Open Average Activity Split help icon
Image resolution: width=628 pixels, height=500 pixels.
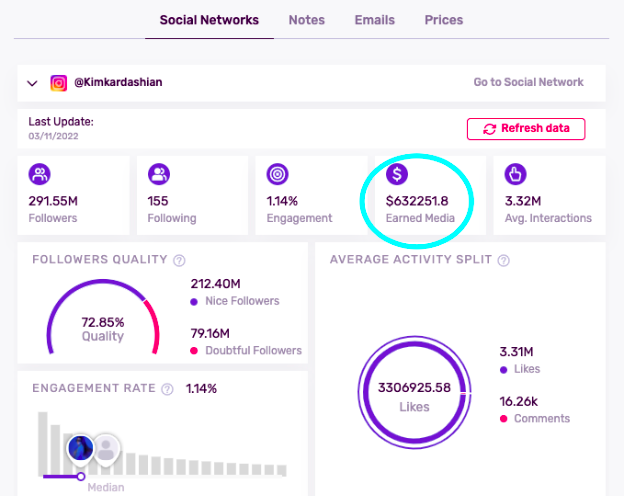[x=504, y=261]
